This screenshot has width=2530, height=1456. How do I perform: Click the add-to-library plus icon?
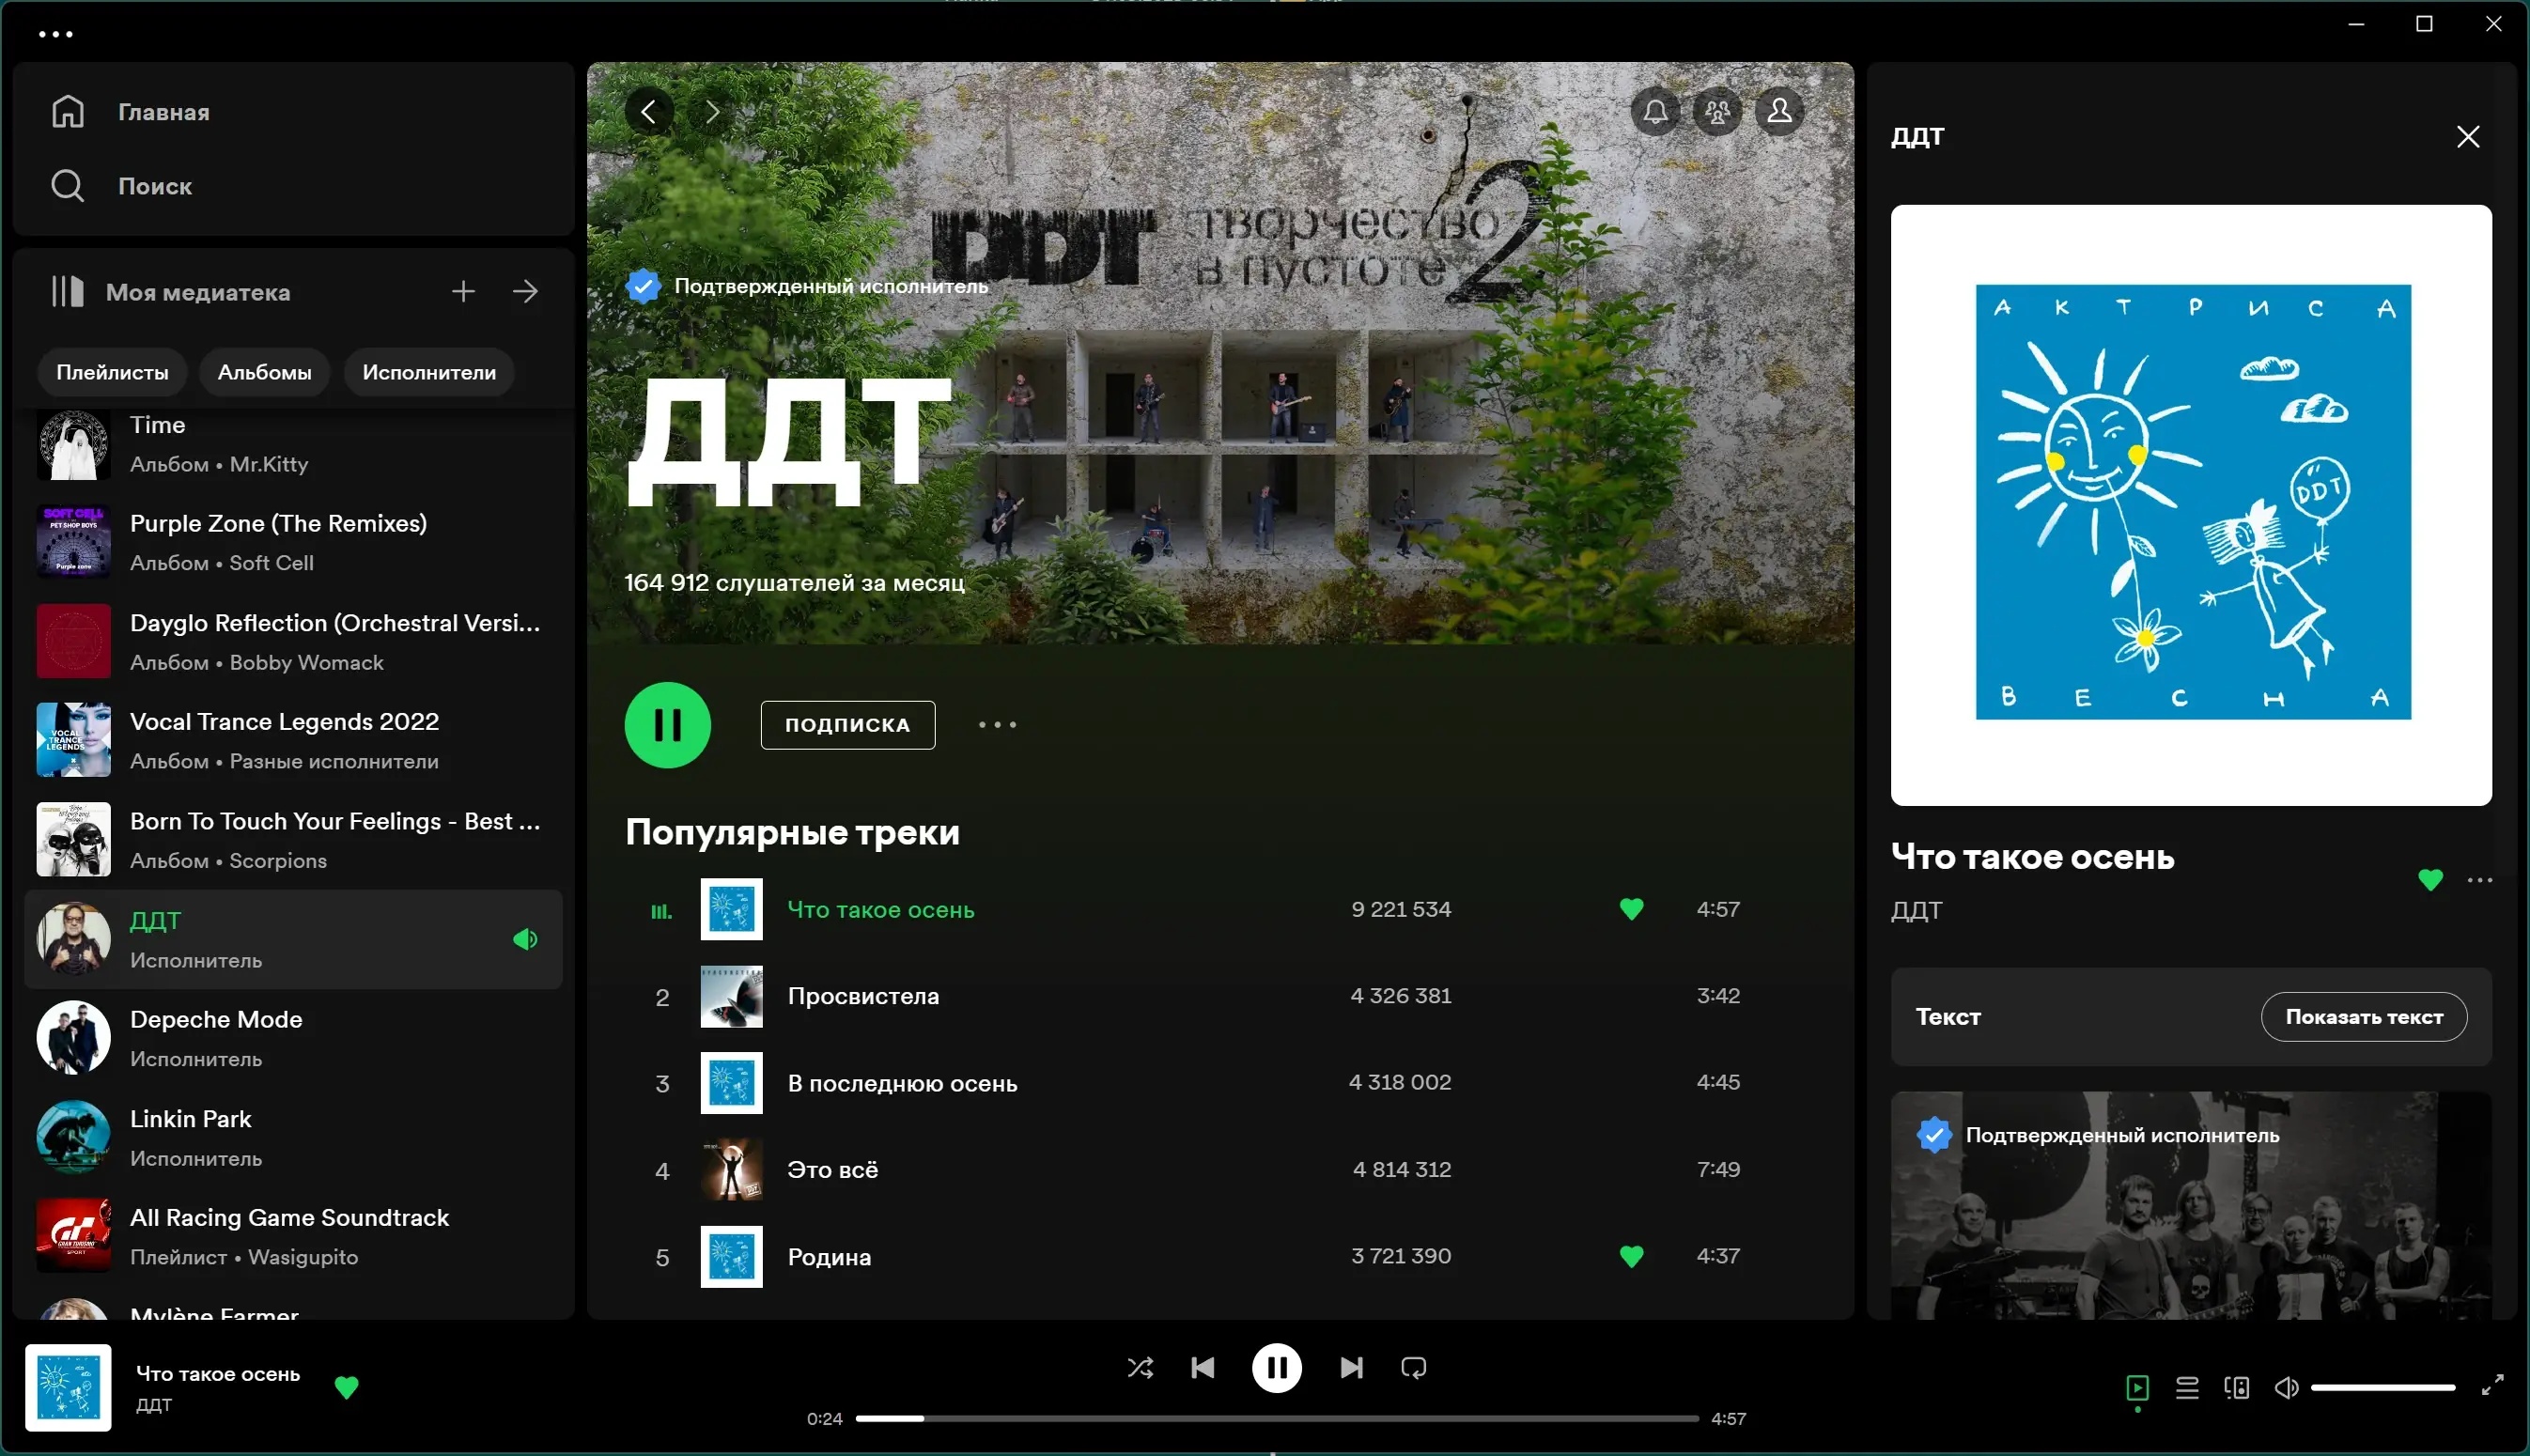coord(463,291)
